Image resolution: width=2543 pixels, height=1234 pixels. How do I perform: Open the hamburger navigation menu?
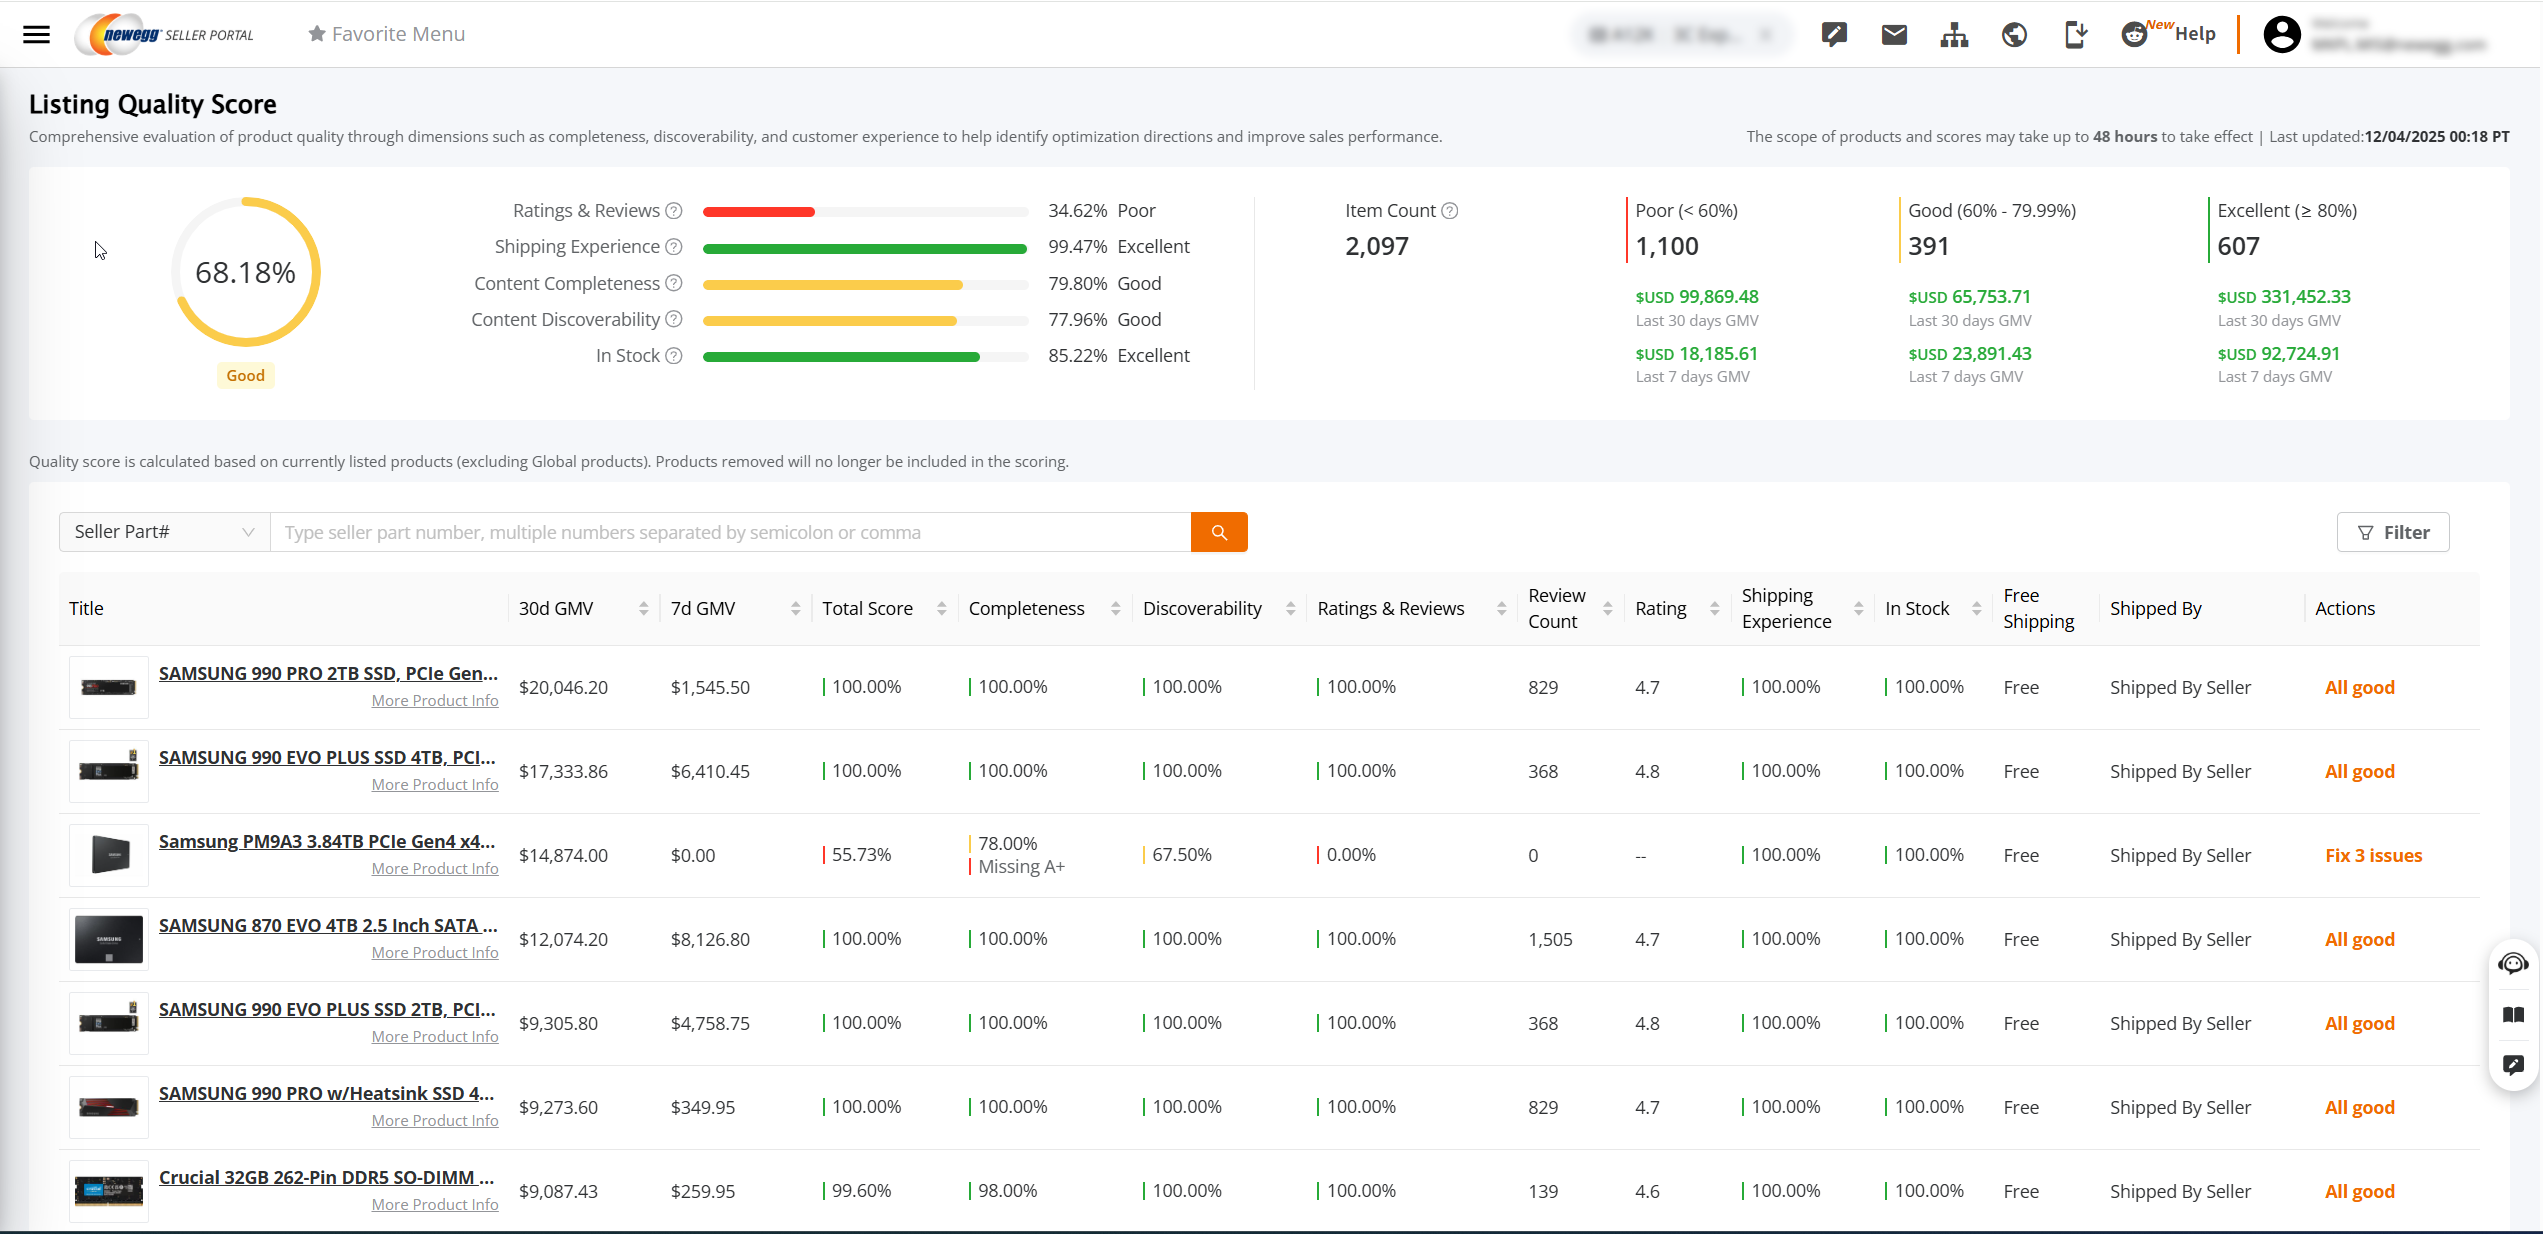pyautogui.click(x=36, y=34)
